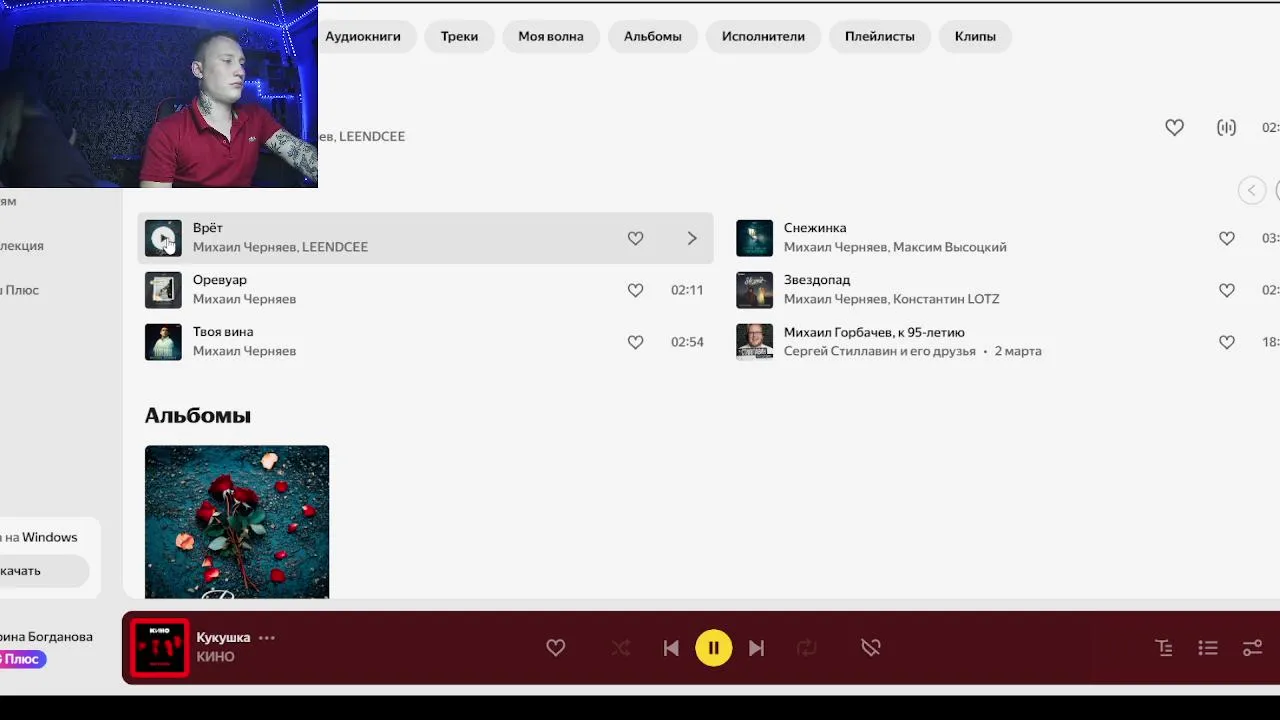Dislike current track broken-heart icon
This screenshot has height=720, width=1280.
click(x=871, y=648)
